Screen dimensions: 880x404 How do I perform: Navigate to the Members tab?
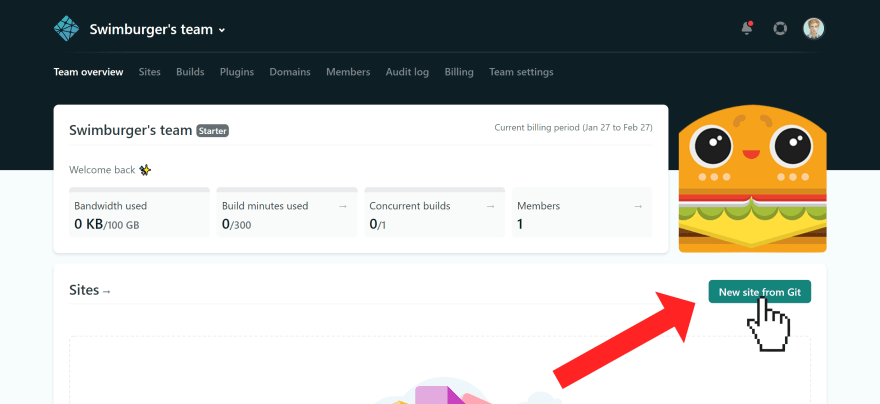tap(348, 72)
